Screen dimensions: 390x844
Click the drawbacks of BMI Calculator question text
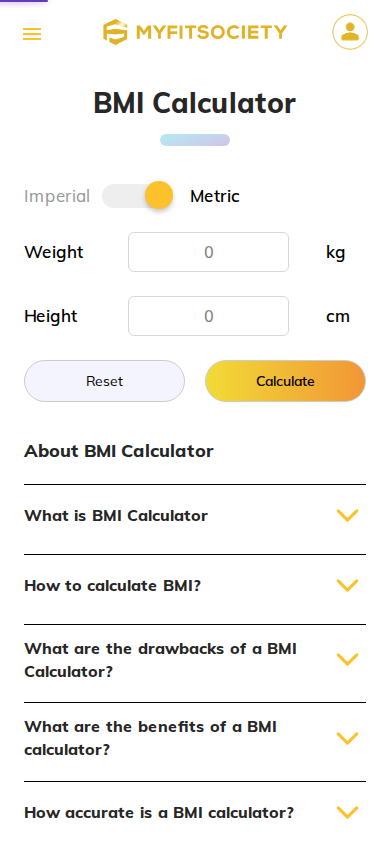pos(160,660)
